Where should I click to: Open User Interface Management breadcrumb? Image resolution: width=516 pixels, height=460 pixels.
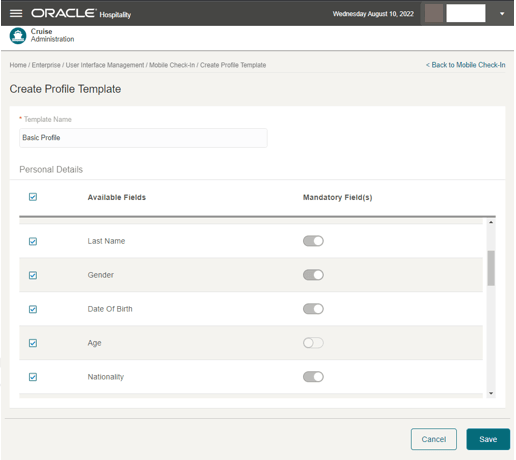105,65
